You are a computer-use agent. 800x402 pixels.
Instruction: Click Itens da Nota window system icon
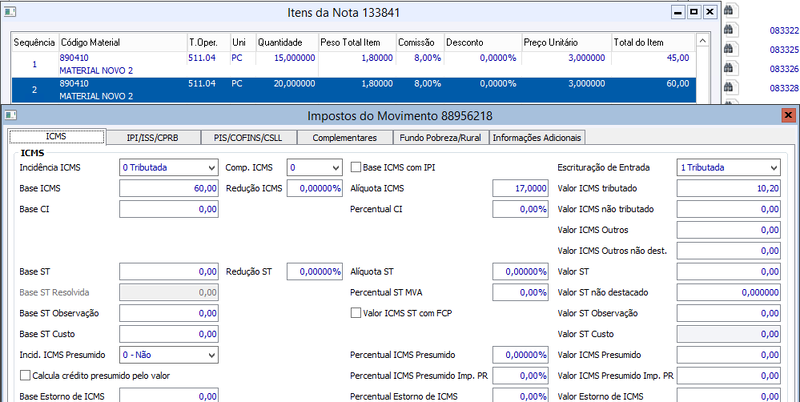pyautogui.click(x=10, y=12)
